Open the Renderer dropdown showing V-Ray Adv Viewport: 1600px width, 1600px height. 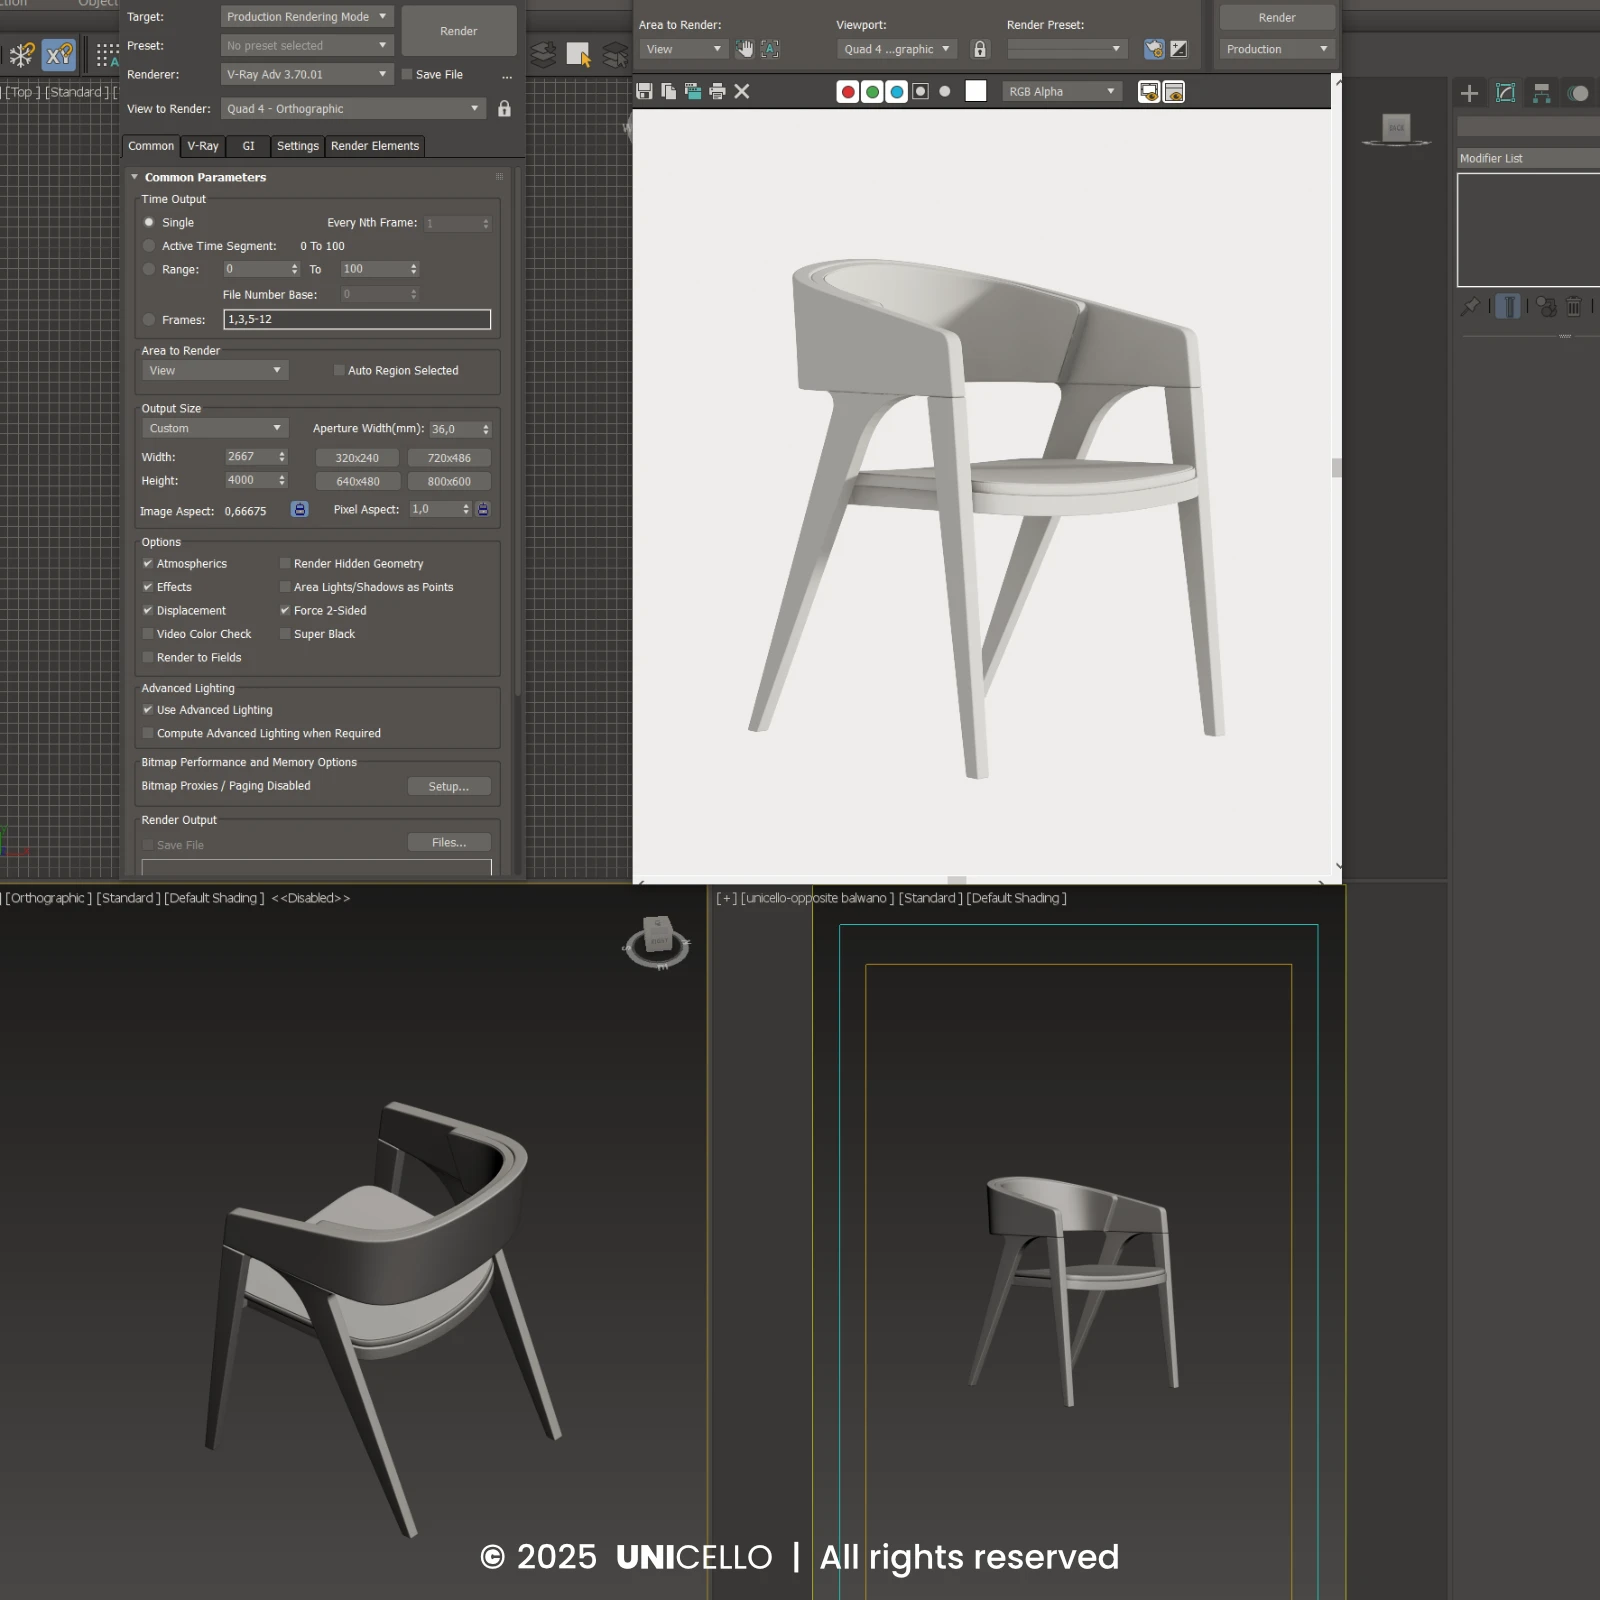coord(306,75)
